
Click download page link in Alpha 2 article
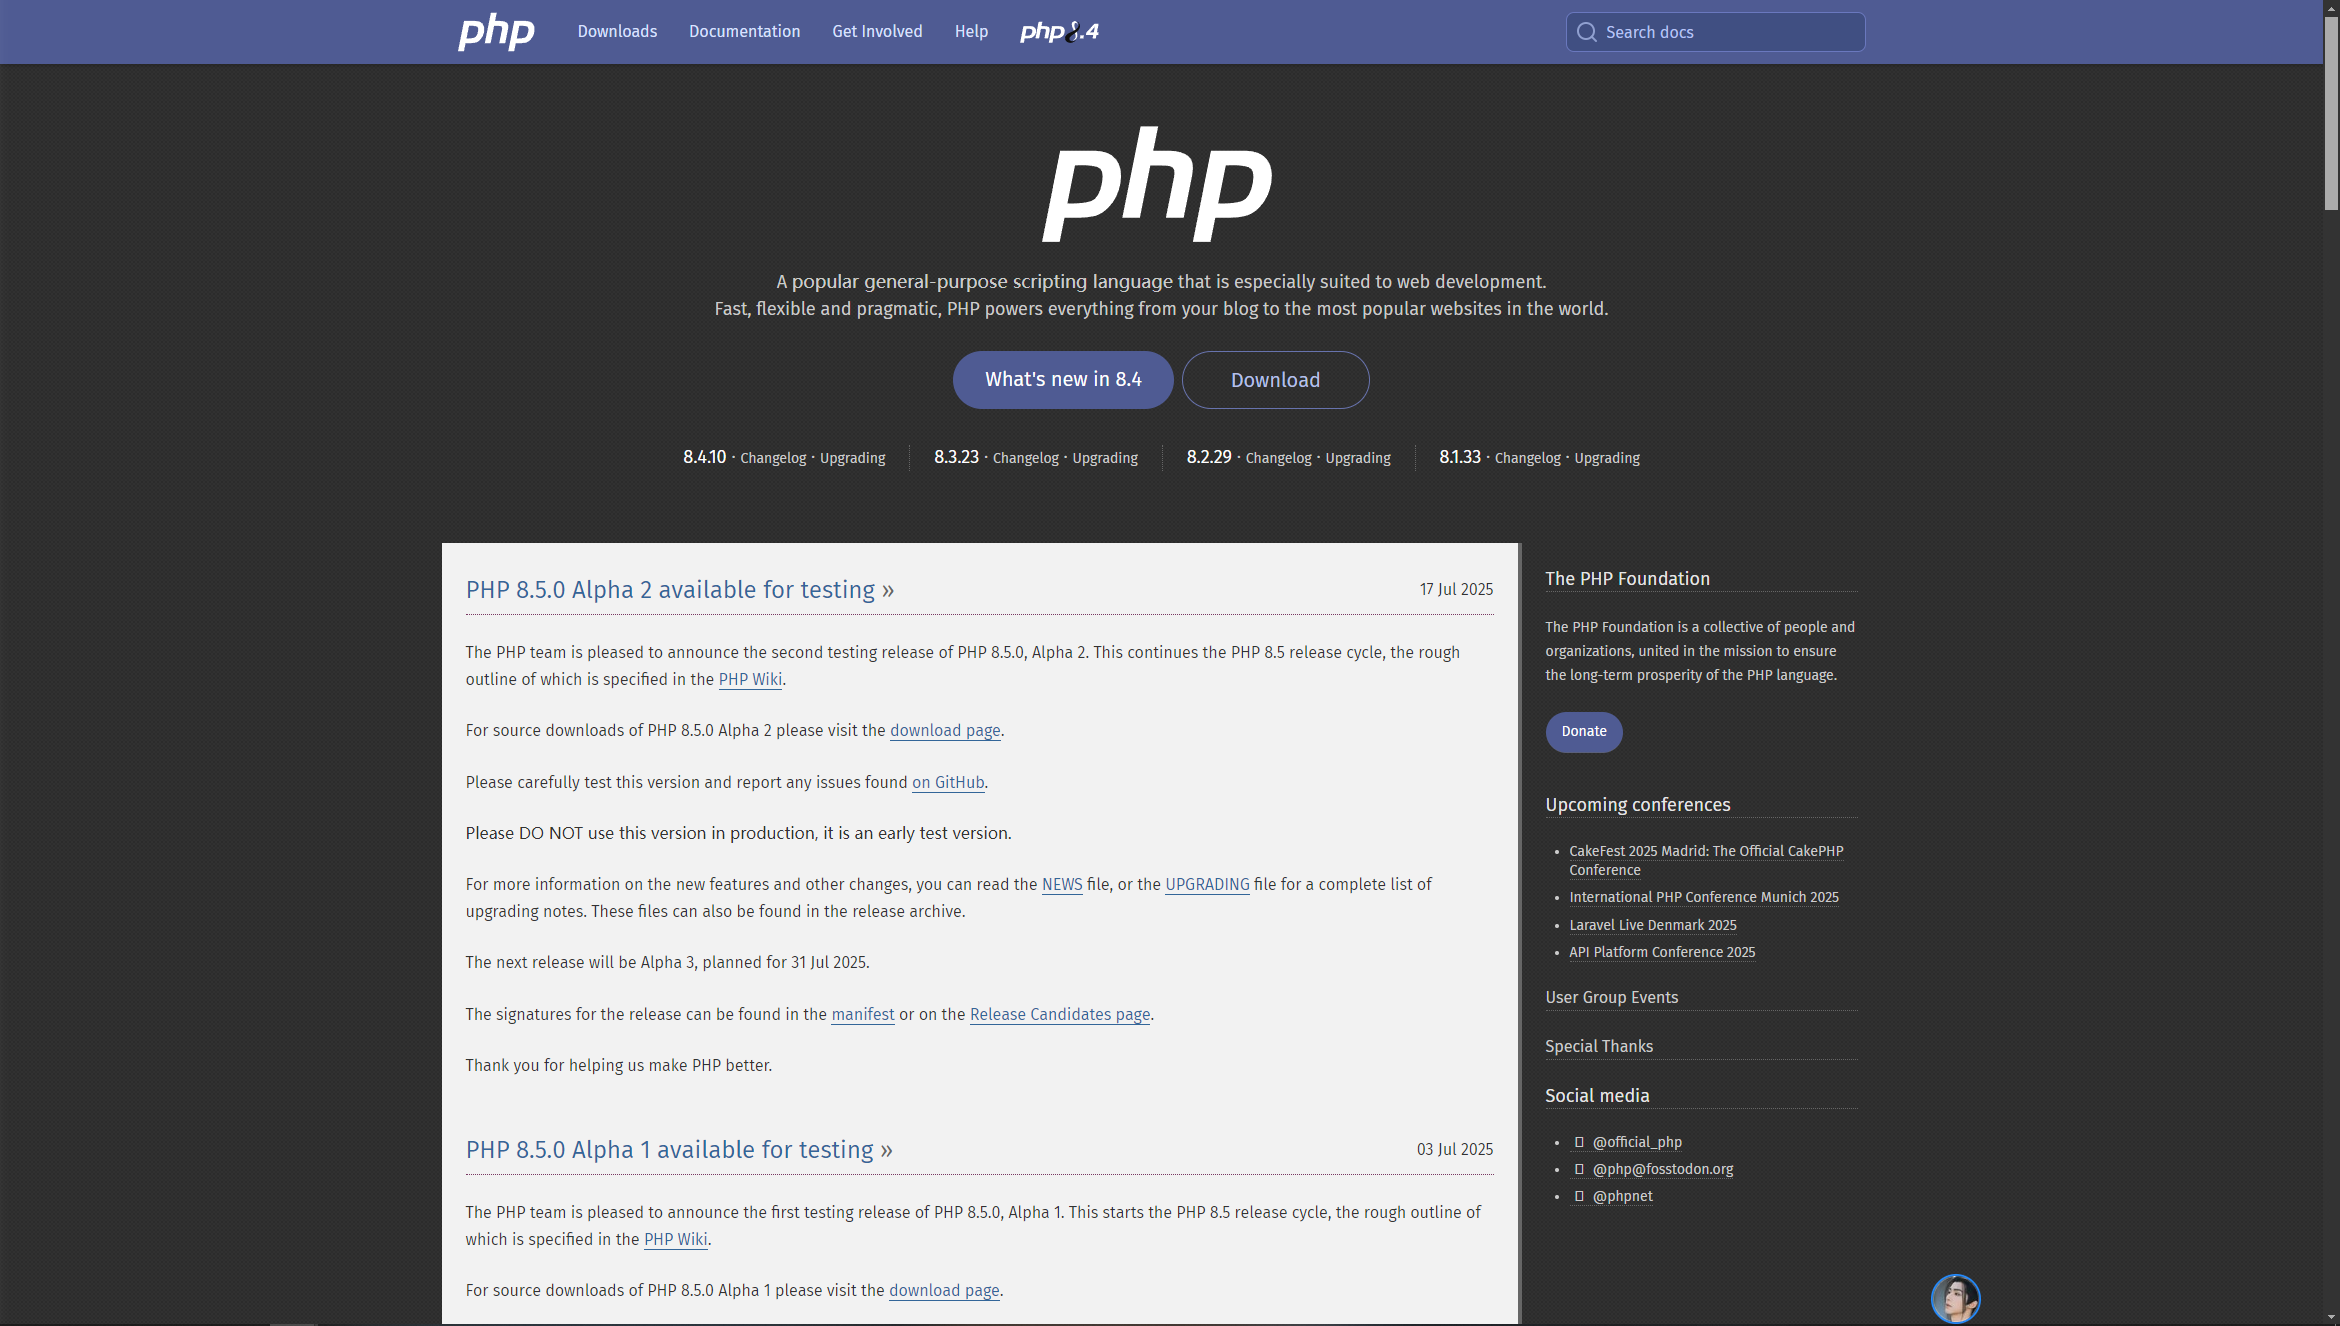tap(945, 731)
